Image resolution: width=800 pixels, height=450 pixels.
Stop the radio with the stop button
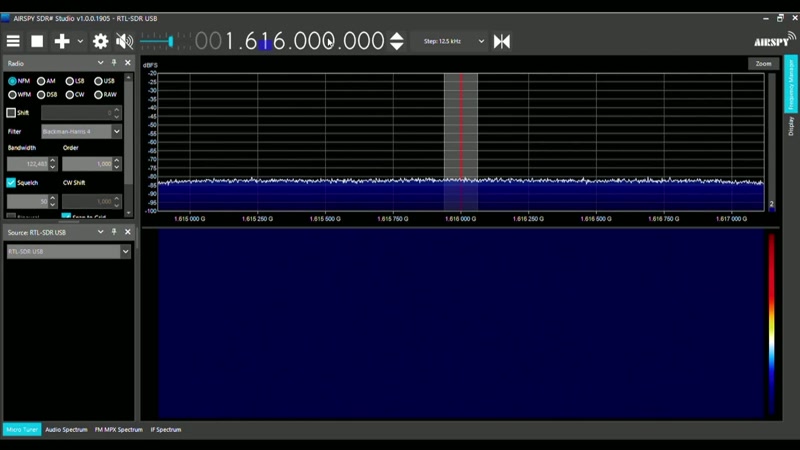pyautogui.click(x=37, y=41)
